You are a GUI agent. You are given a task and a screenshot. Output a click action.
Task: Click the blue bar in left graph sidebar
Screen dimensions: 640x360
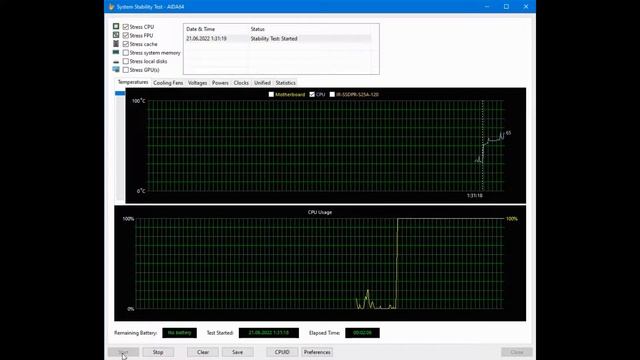coord(120,93)
